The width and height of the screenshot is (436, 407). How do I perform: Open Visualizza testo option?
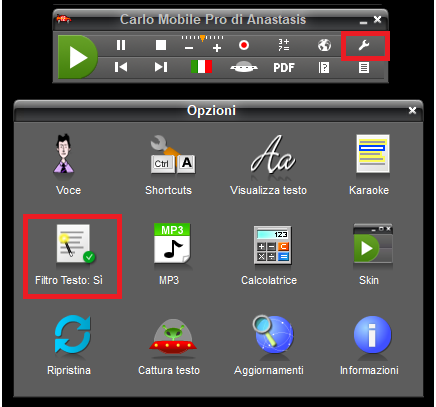pos(269,165)
